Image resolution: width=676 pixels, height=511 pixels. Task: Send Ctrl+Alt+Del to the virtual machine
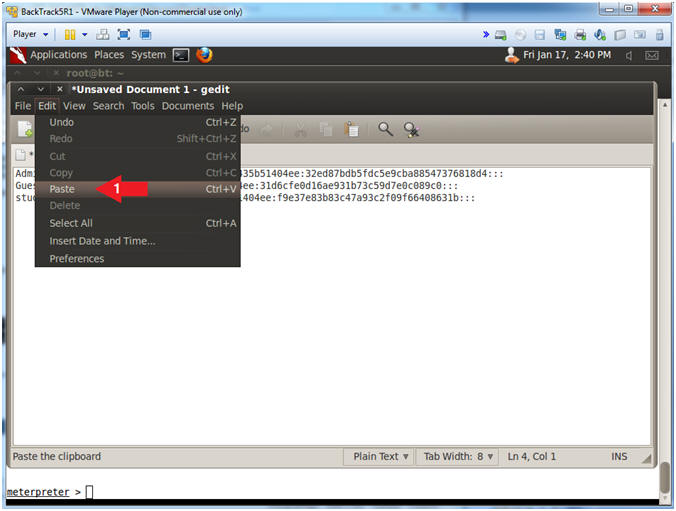103,34
